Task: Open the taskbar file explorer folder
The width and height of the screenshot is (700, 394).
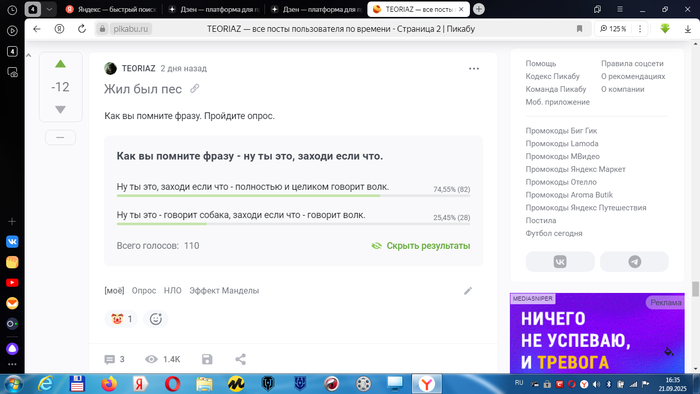Action: pos(204,384)
